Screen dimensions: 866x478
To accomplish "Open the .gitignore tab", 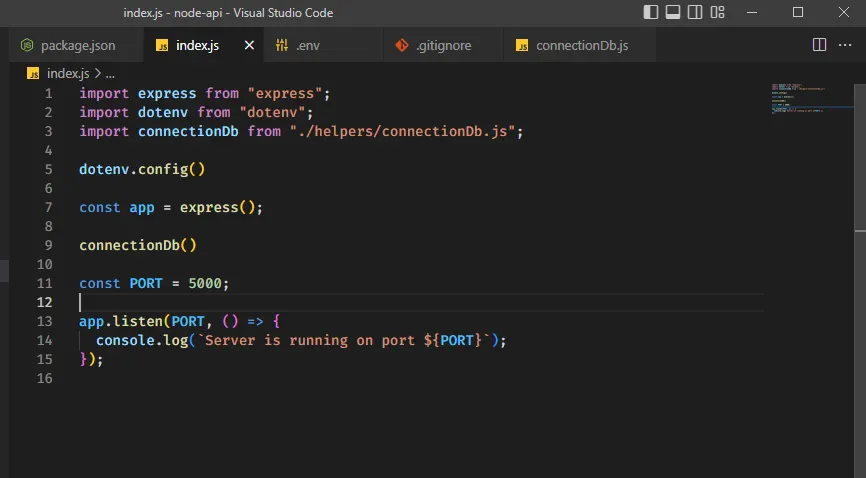I will pyautogui.click(x=443, y=45).
